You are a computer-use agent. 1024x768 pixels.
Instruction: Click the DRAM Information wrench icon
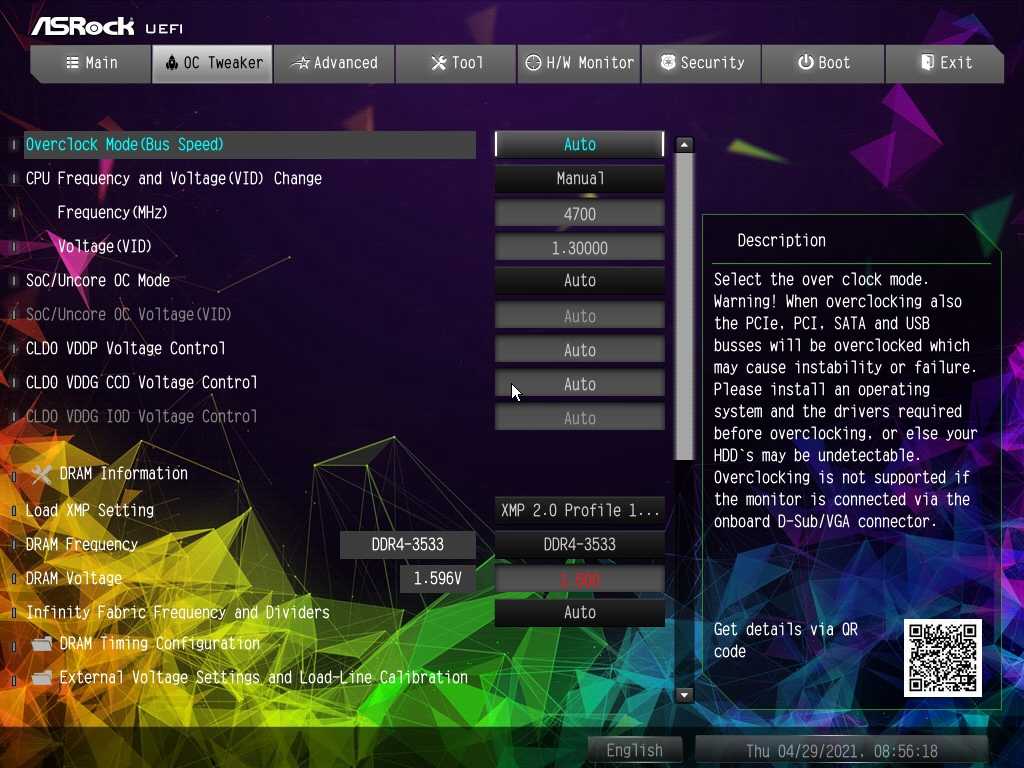(x=41, y=474)
